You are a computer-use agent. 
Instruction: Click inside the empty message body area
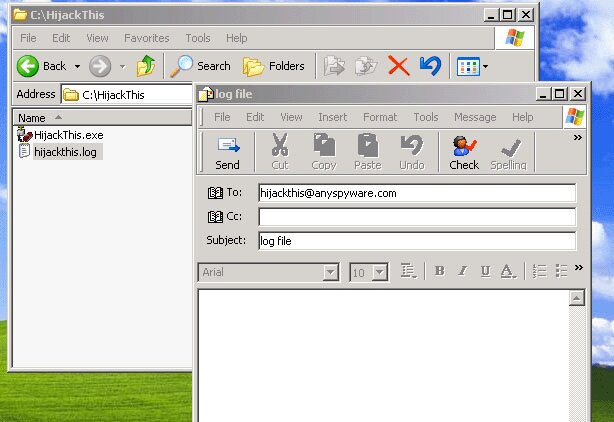(x=384, y=355)
